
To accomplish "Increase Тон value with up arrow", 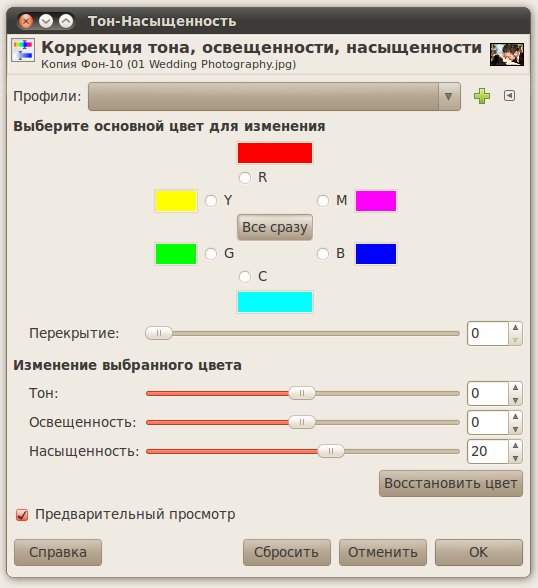I will [x=516, y=388].
